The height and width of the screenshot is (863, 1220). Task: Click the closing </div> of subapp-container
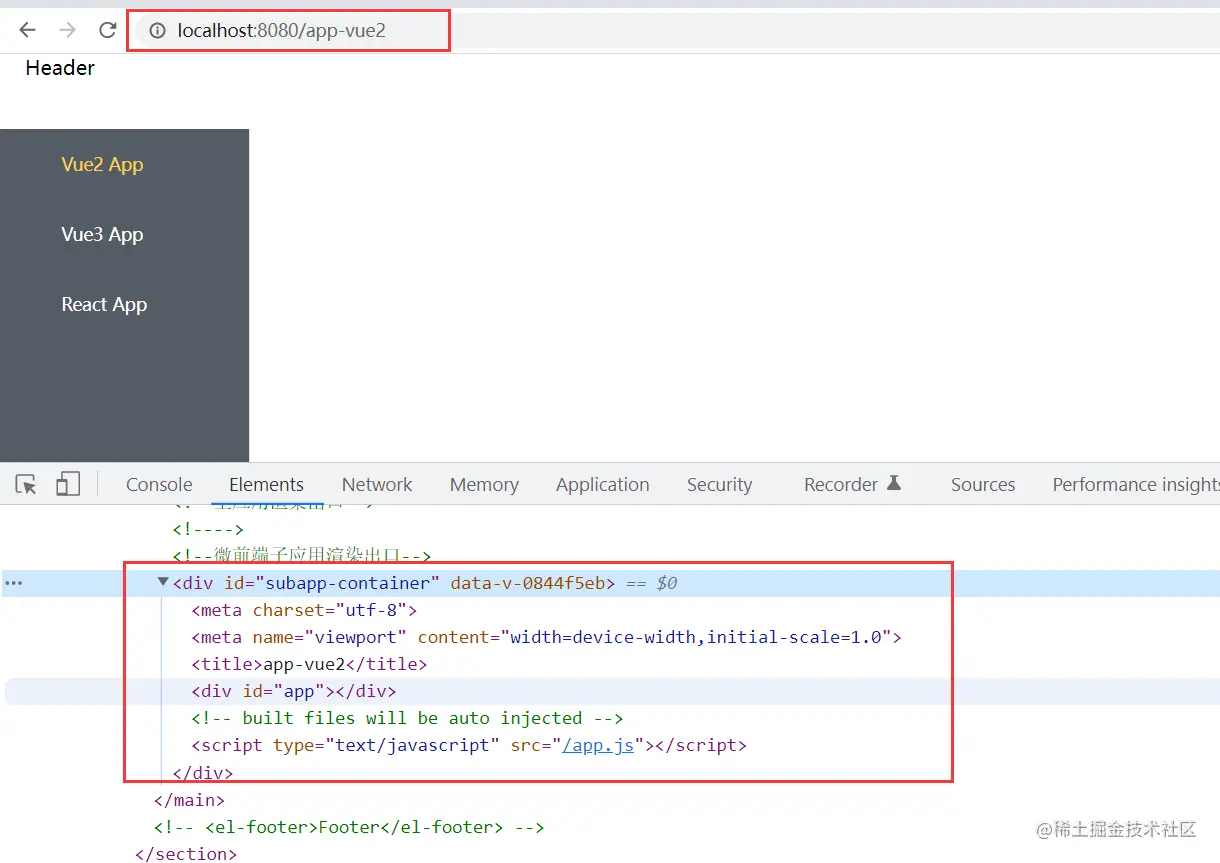[x=203, y=773]
